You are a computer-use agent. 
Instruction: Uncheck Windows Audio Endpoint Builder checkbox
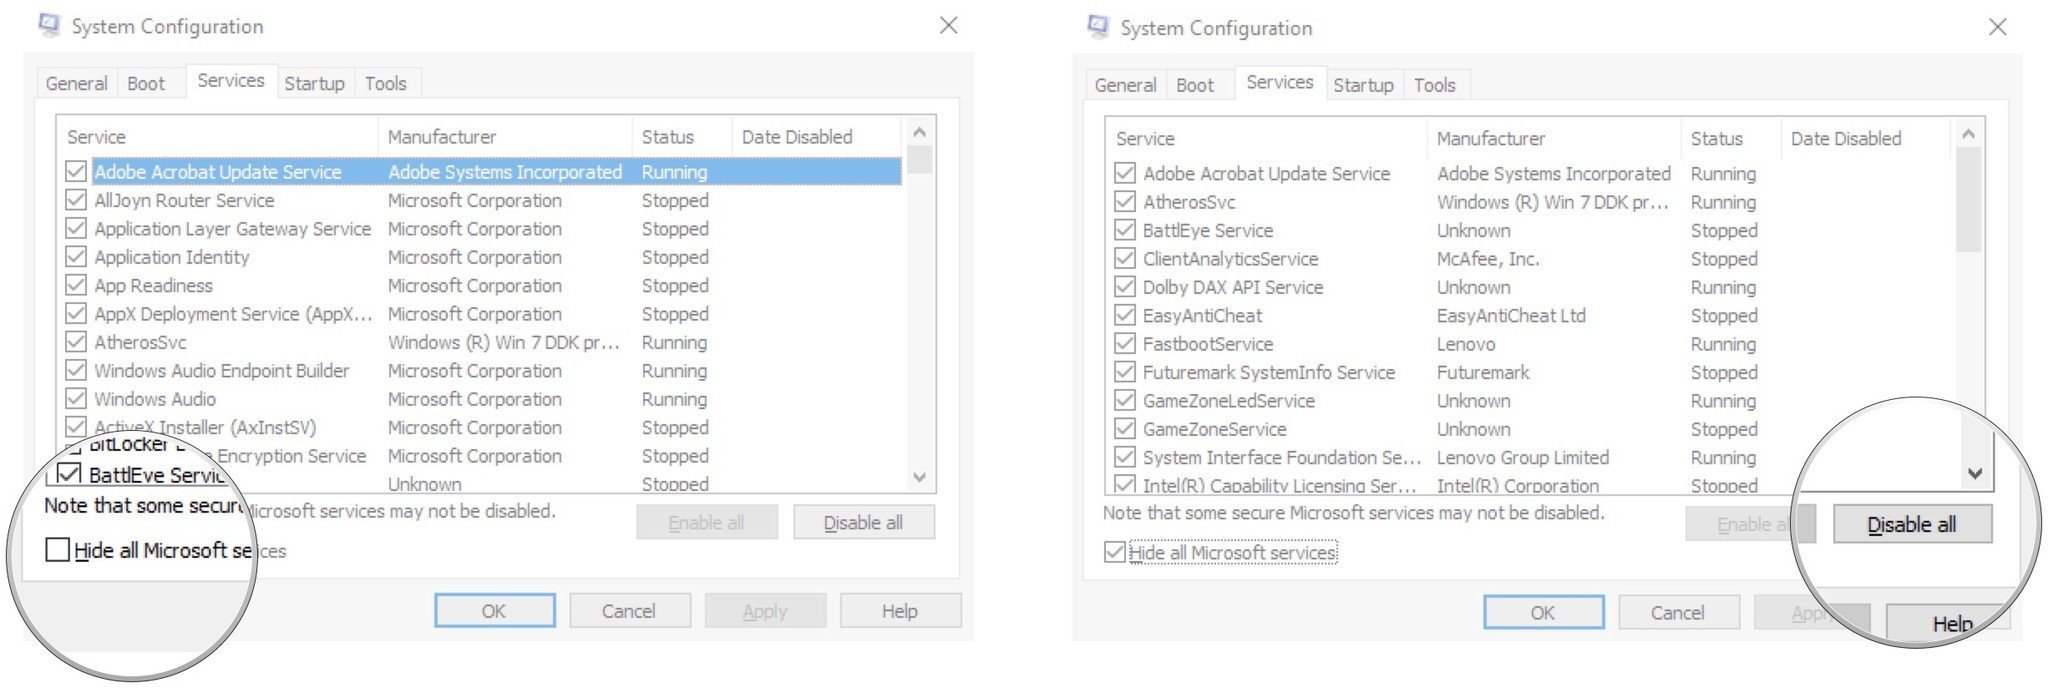(76, 370)
